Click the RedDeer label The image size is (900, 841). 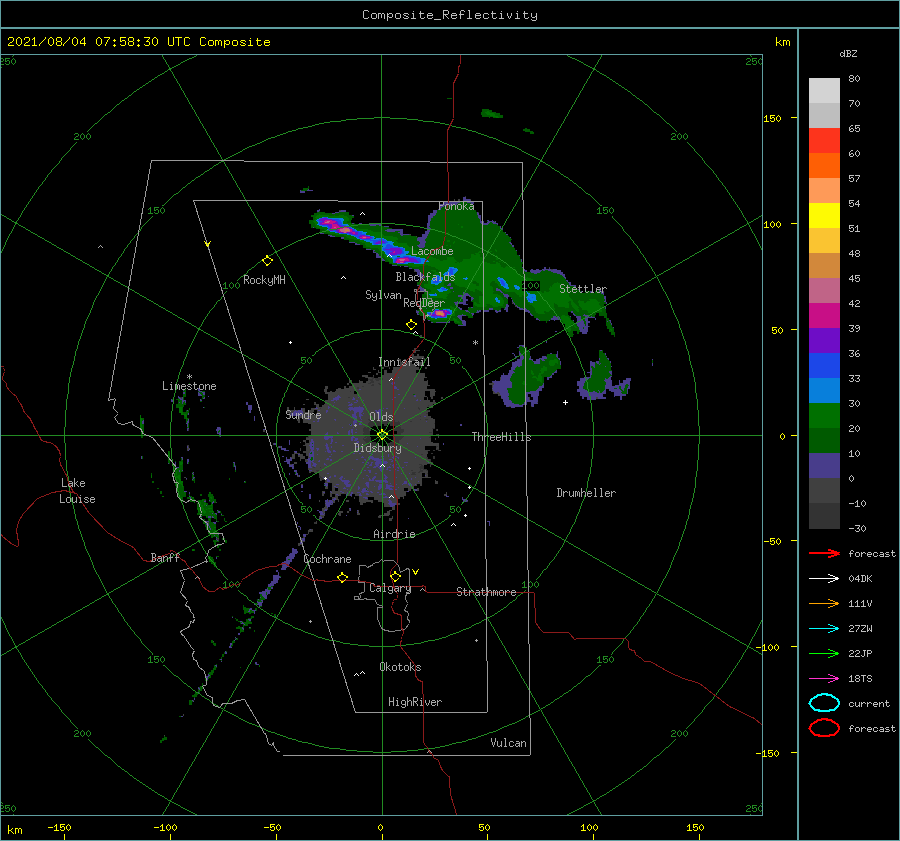(x=424, y=303)
